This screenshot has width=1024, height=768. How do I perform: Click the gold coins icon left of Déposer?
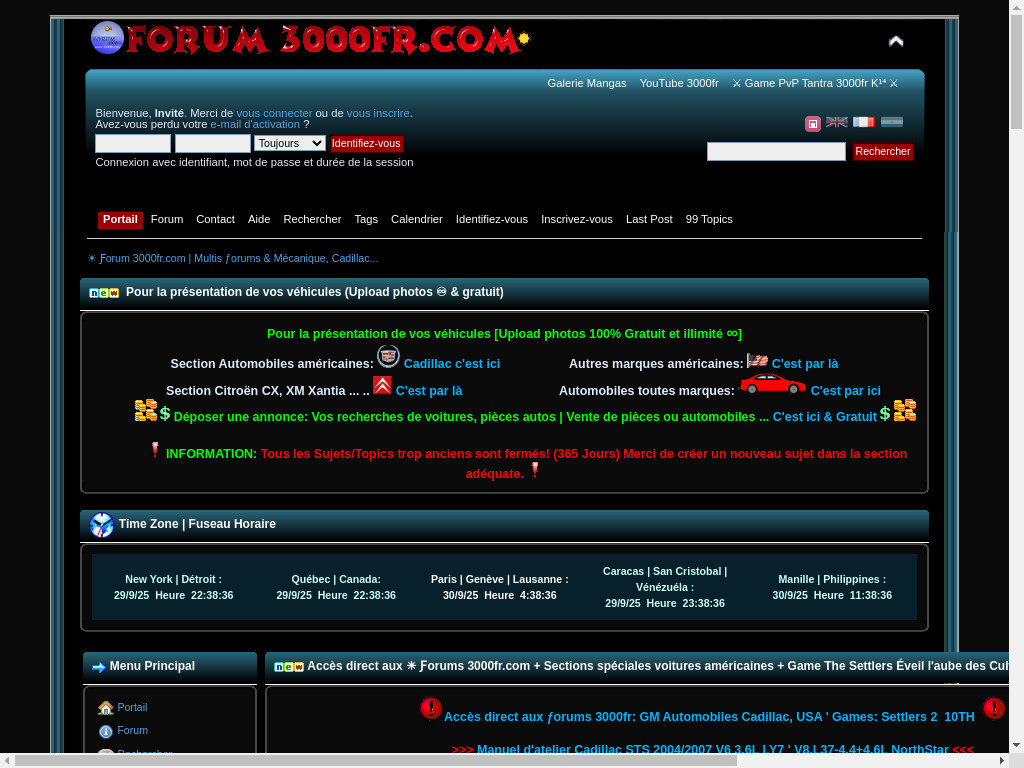coord(146,410)
